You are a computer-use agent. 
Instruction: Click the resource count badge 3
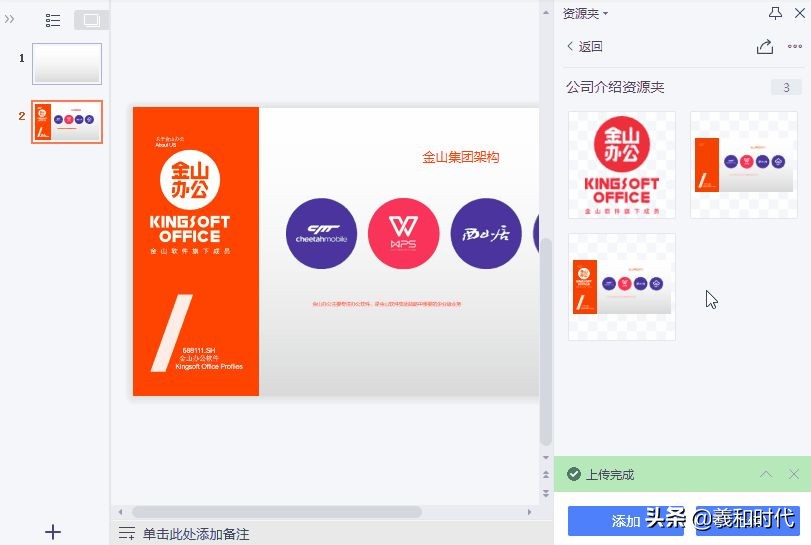point(786,87)
